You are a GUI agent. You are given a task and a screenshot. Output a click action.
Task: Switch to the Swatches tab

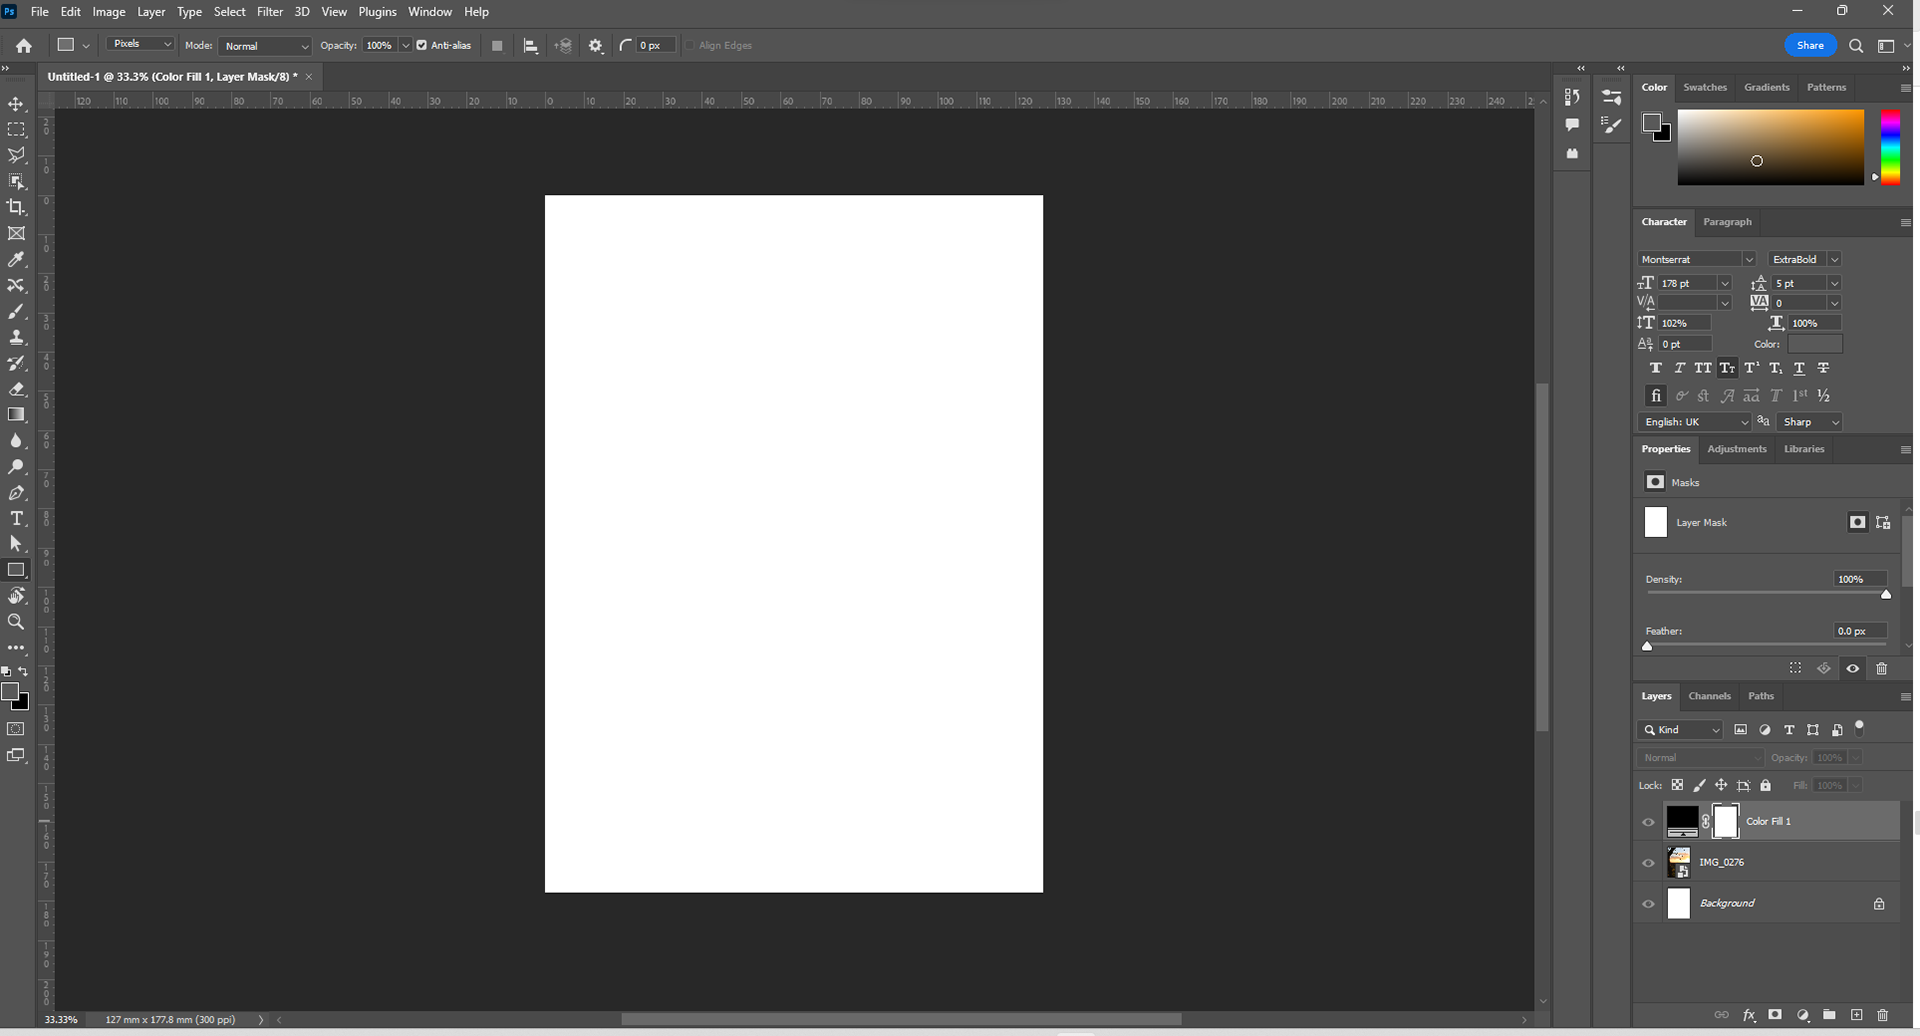(x=1705, y=87)
